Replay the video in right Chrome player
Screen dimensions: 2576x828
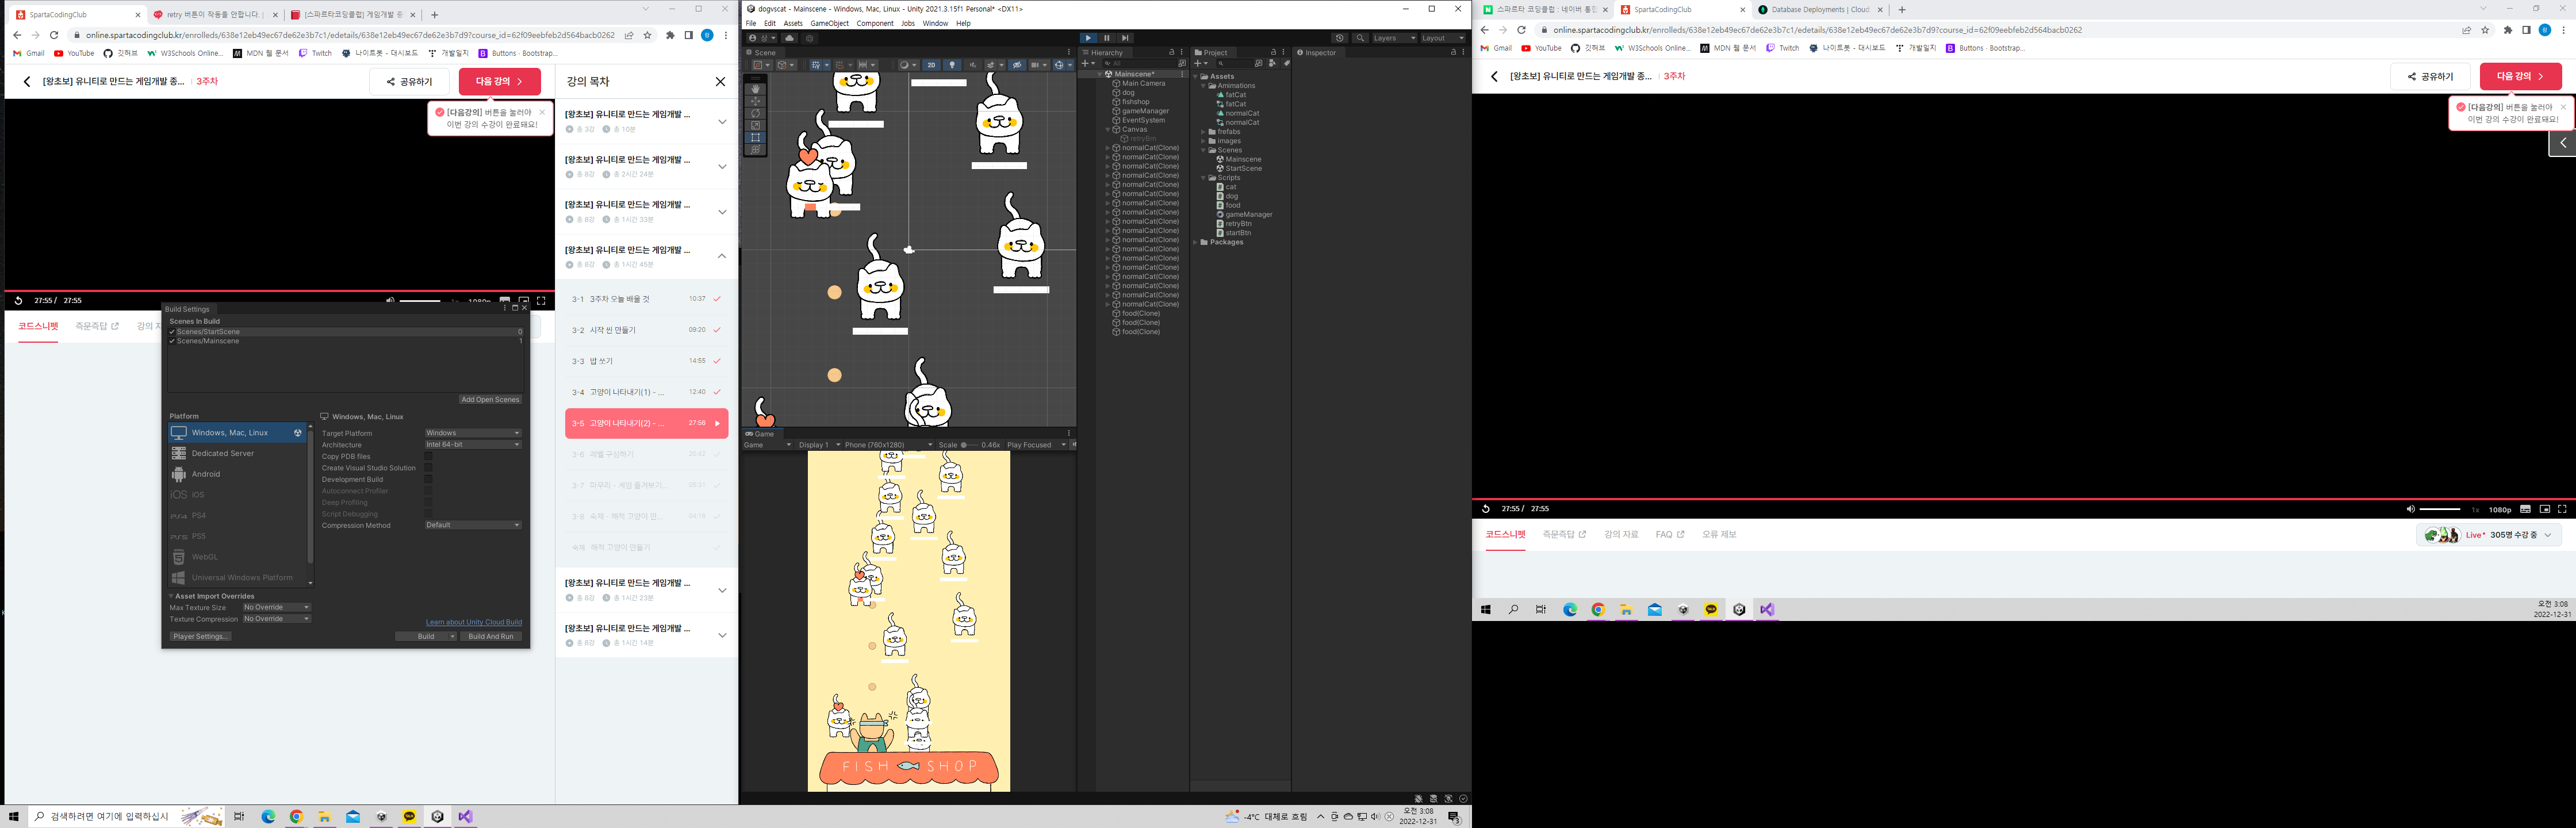tap(1486, 509)
